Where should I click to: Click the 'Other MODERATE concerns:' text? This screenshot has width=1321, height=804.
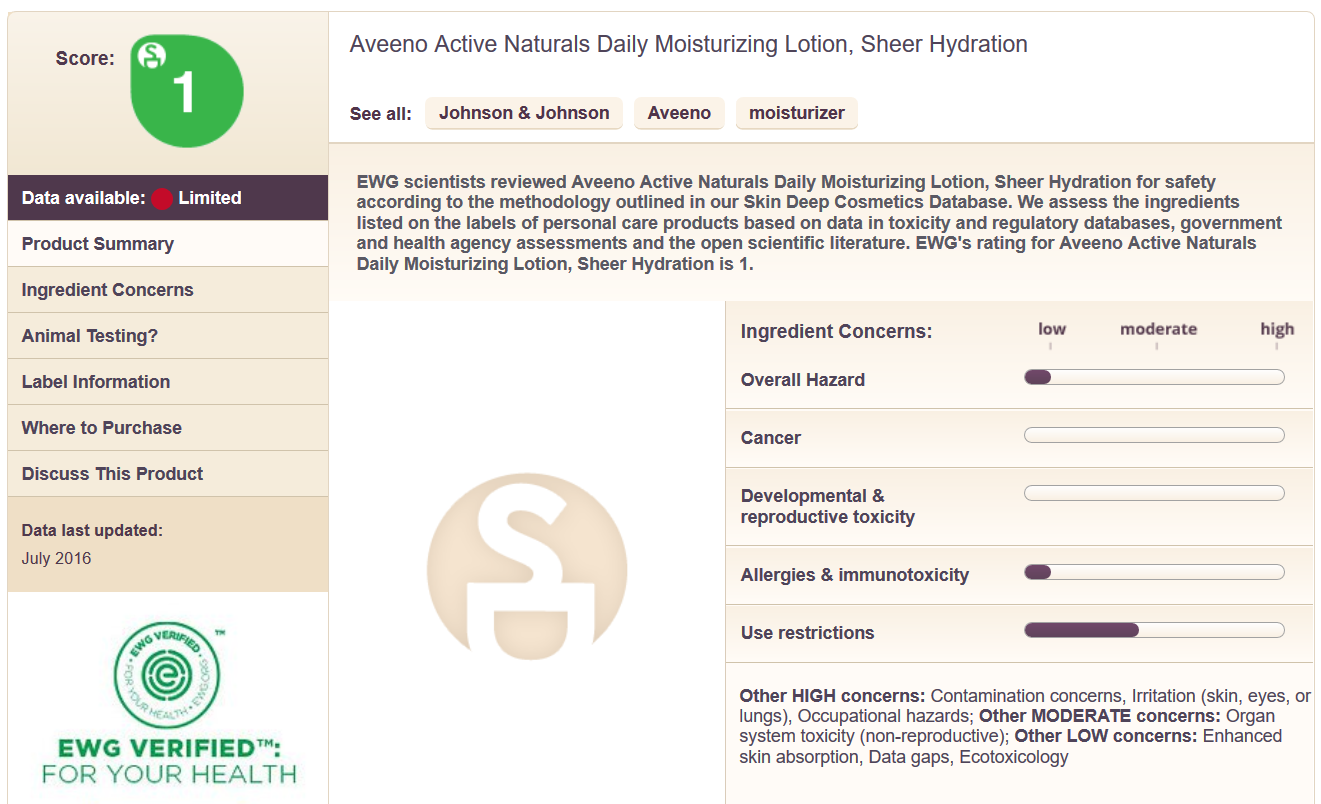coord(1099,716)
